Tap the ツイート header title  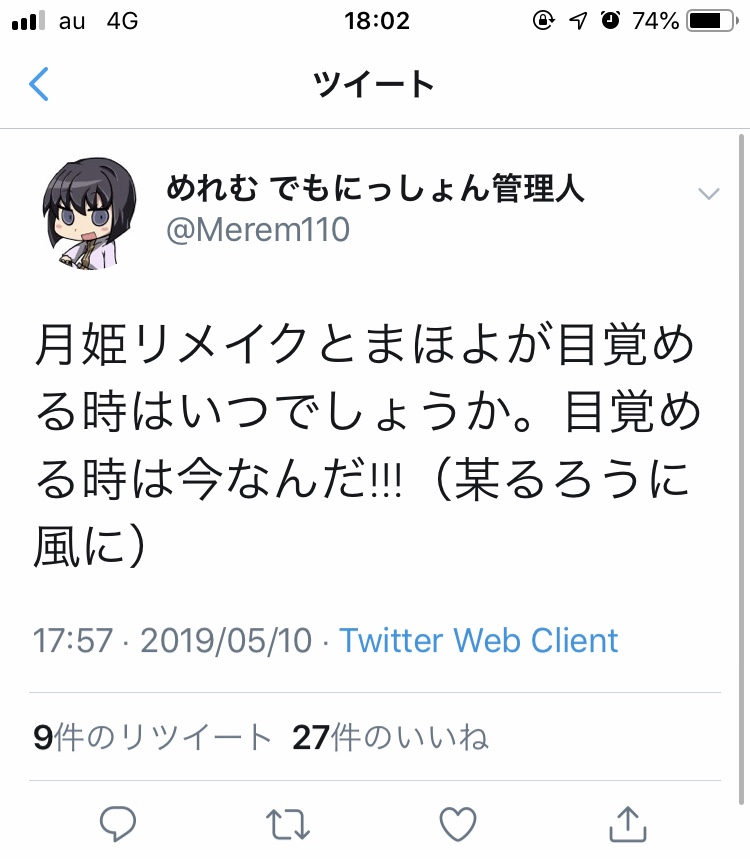click(374, 84)
